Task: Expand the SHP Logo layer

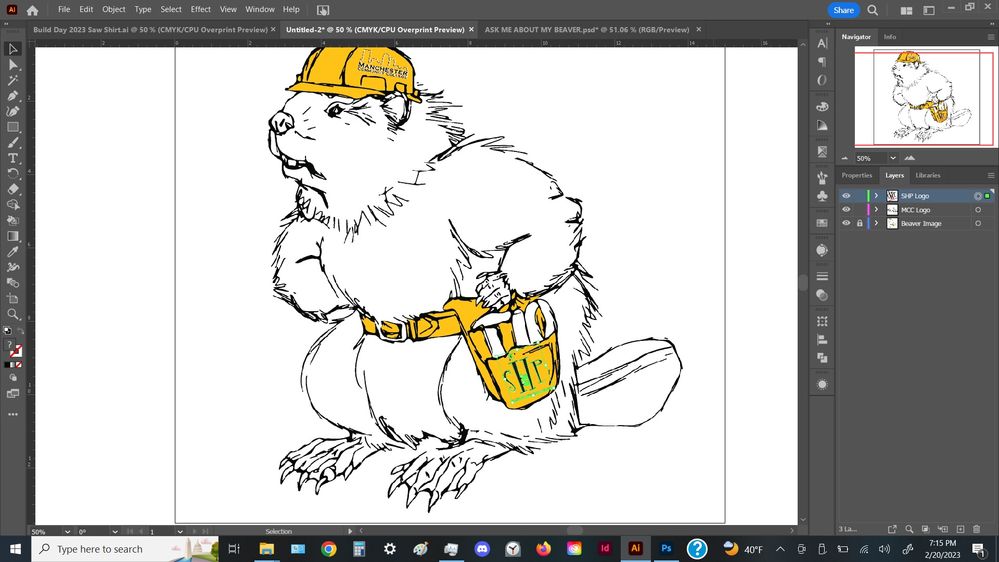Action: 876,196
